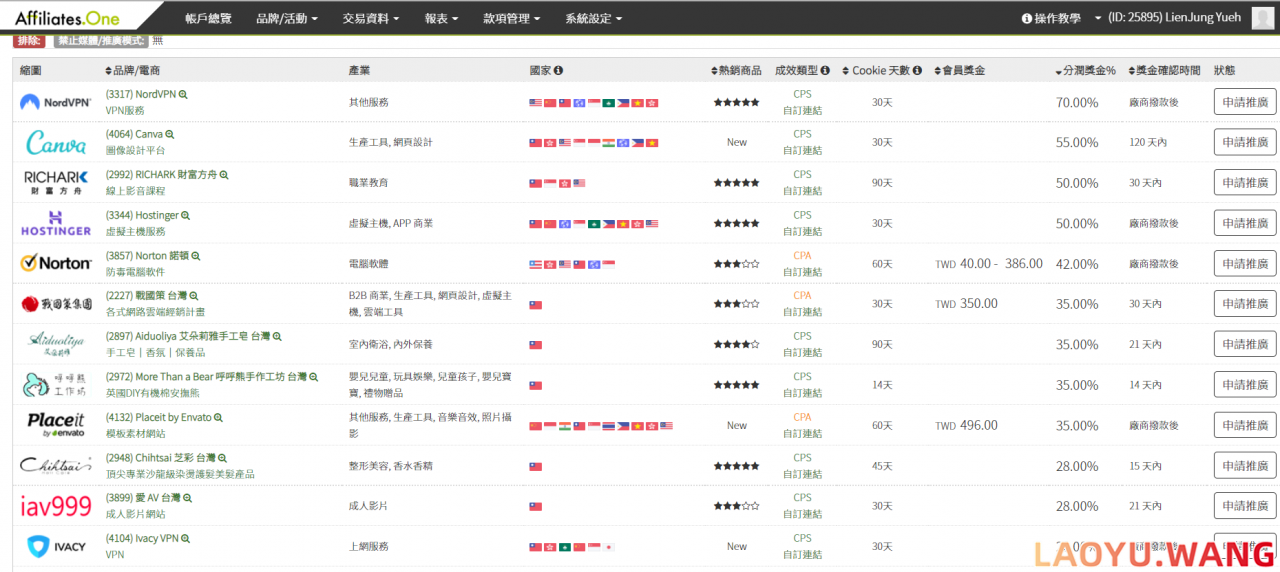Click the magnifier icon next to NordVPN
Screen dimensions: 1280x572
click(183, 94)
